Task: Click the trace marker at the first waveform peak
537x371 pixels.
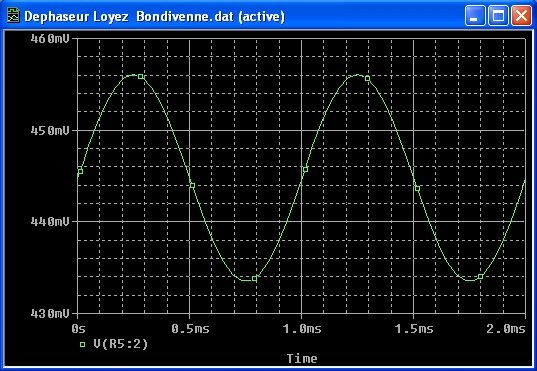Action: 141,76
